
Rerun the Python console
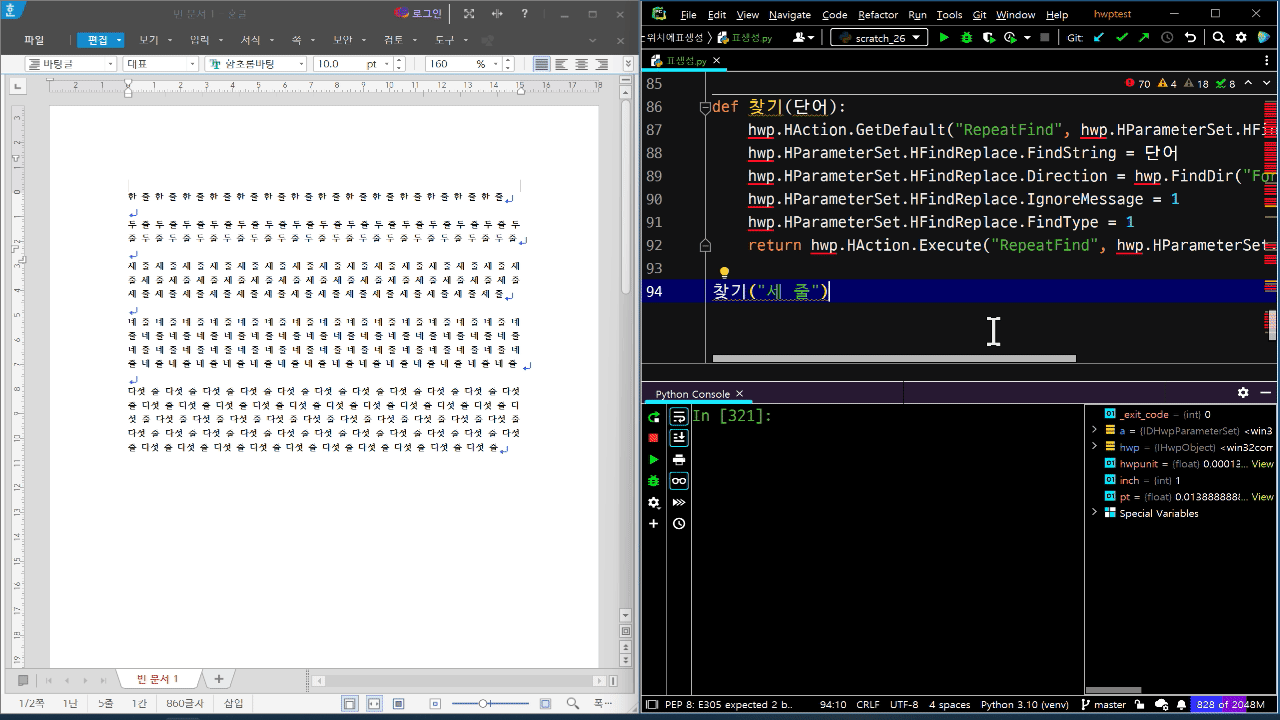click(654, 417)
